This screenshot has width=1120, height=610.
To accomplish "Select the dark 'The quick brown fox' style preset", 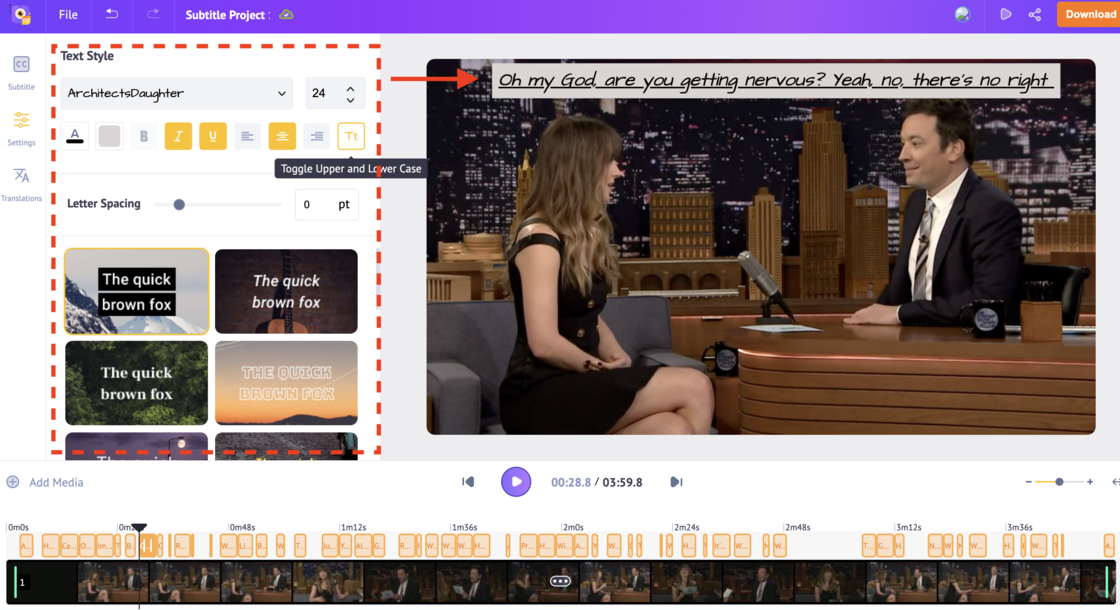I will [x=136, y=383].
